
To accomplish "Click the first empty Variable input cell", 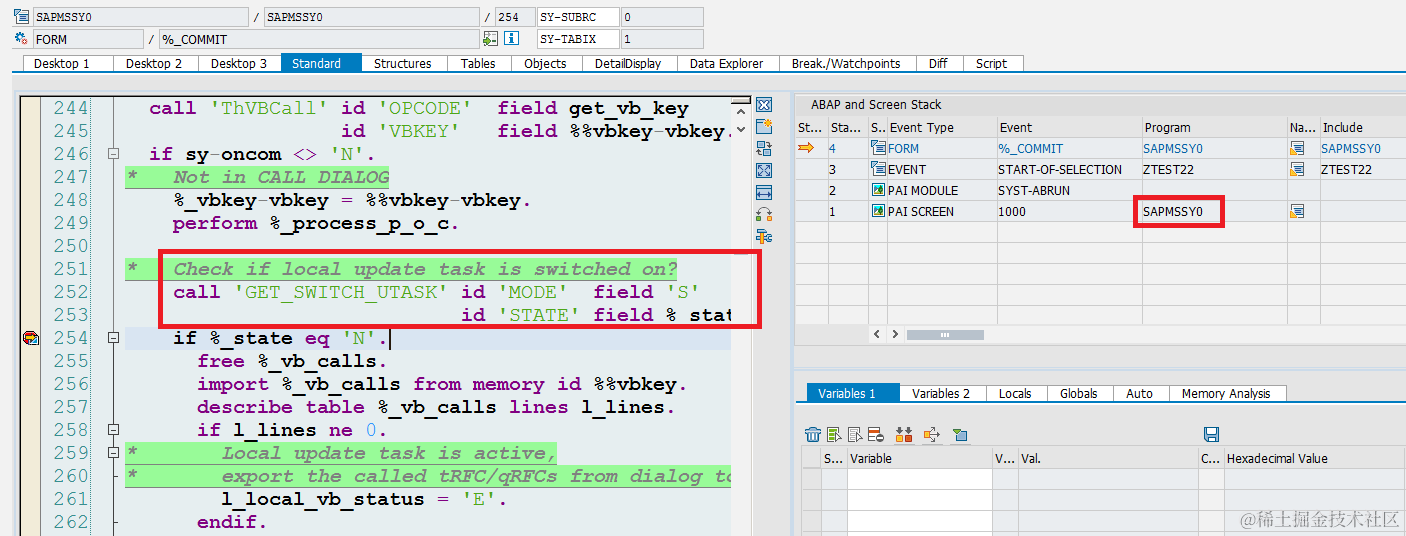I will (x=920, y=479).
